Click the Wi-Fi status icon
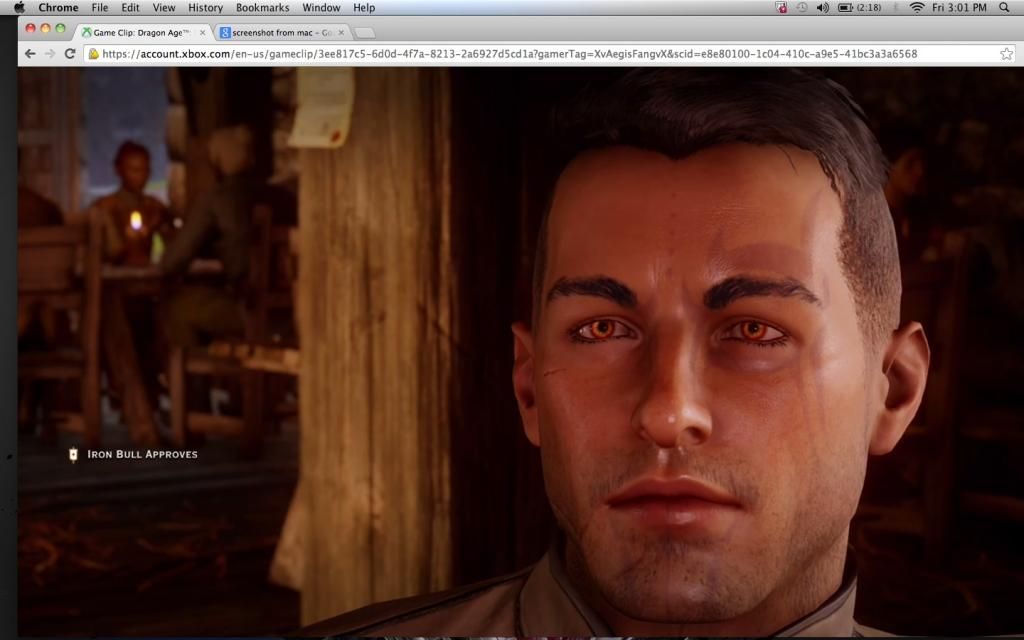 click(x=916, y=8)
